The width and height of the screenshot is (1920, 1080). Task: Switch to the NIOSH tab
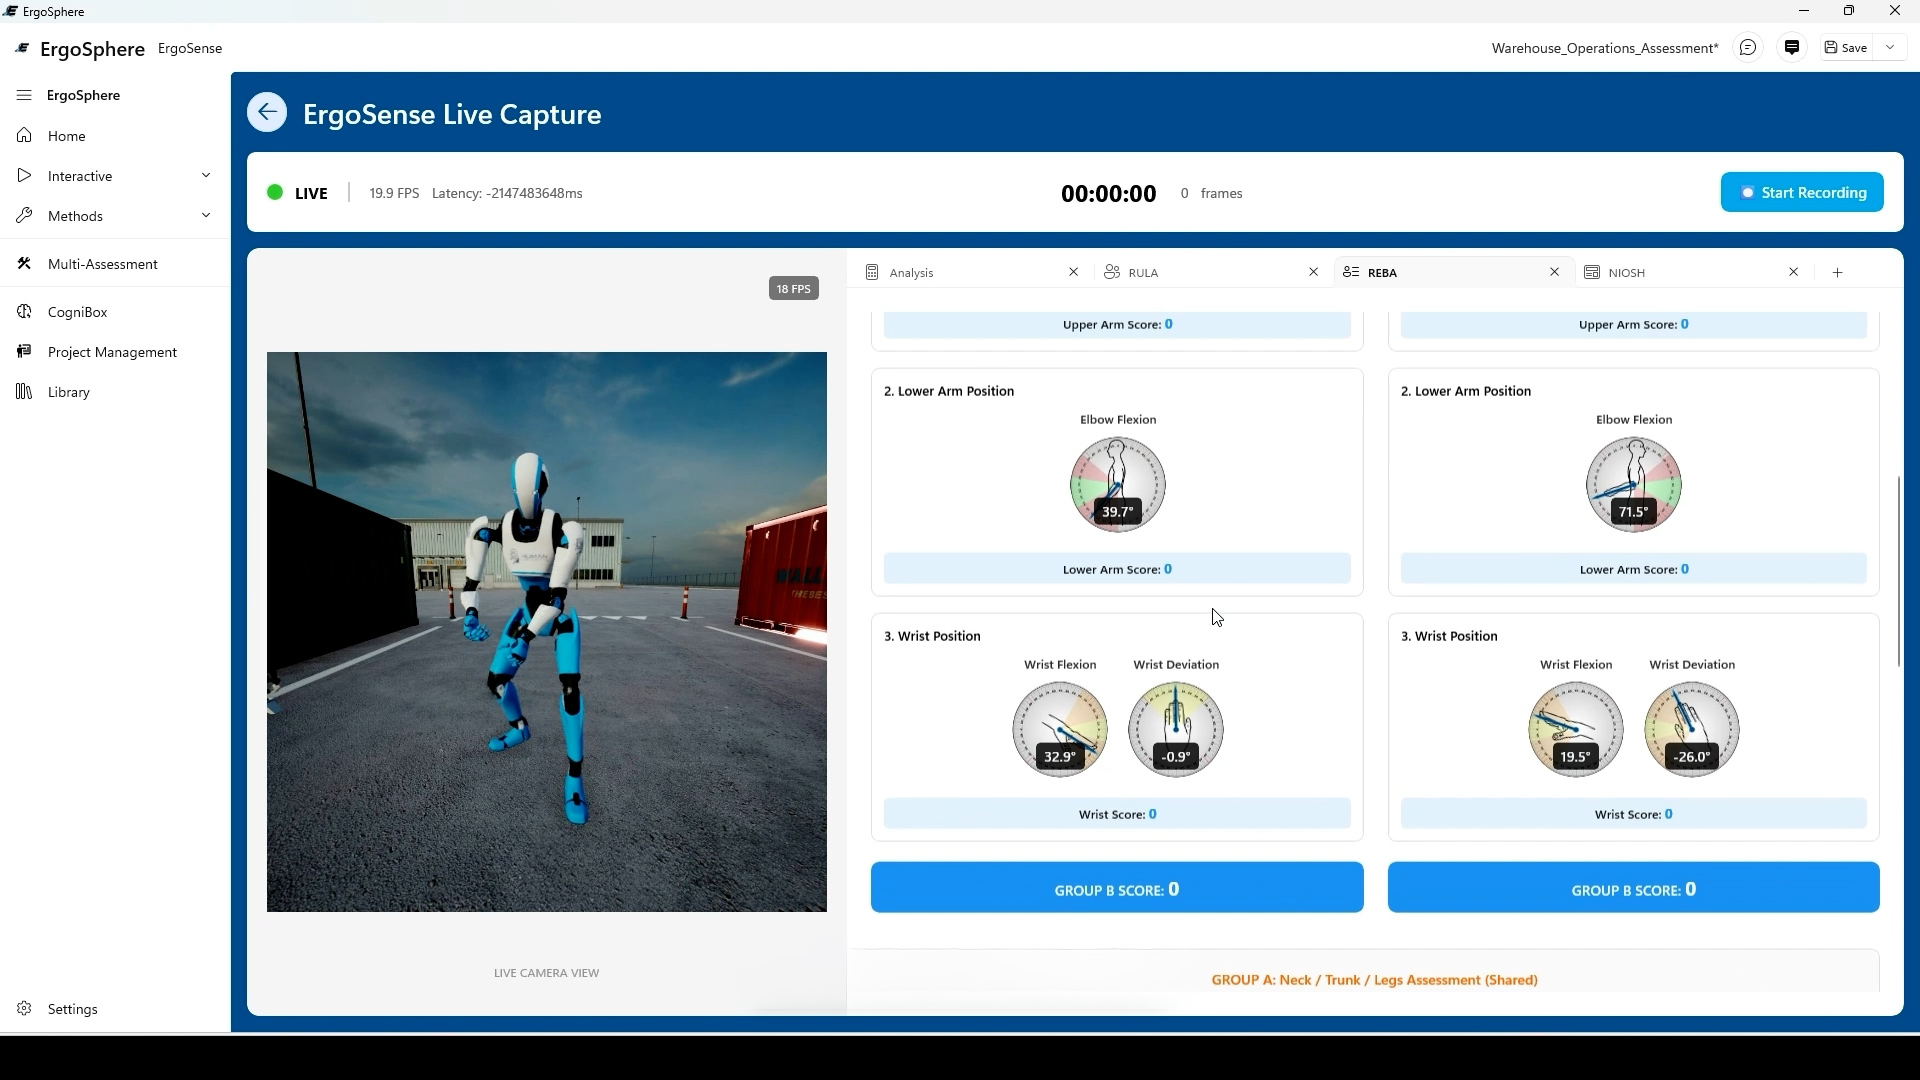(1626, 272)
